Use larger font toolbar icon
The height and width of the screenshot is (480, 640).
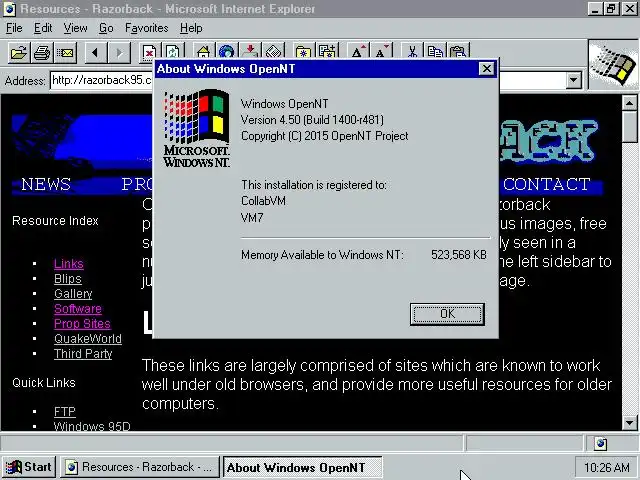[x=357, y=51]
